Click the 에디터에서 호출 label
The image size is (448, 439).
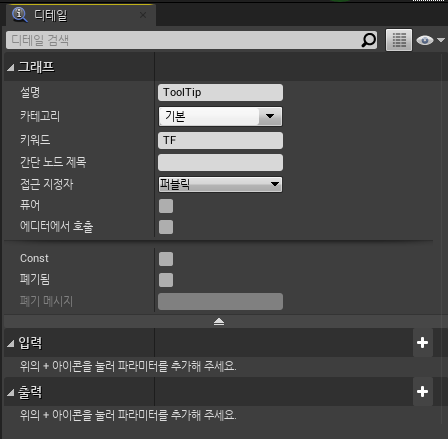pyautogui.click(x=57, y=227)
